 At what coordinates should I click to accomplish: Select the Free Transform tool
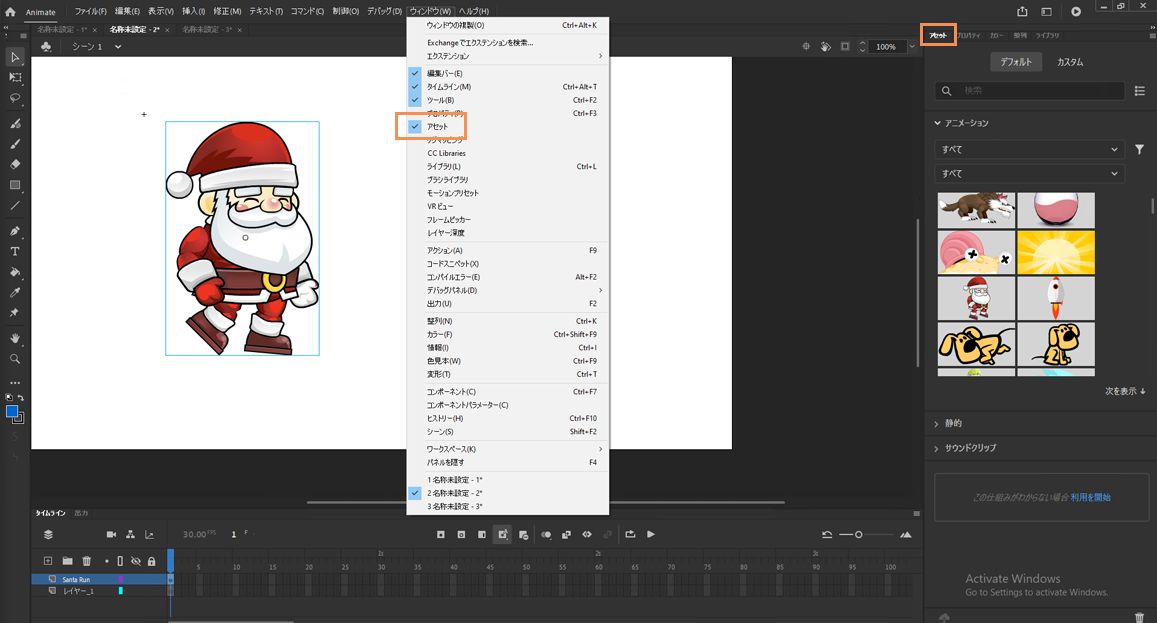pos(15,77)
